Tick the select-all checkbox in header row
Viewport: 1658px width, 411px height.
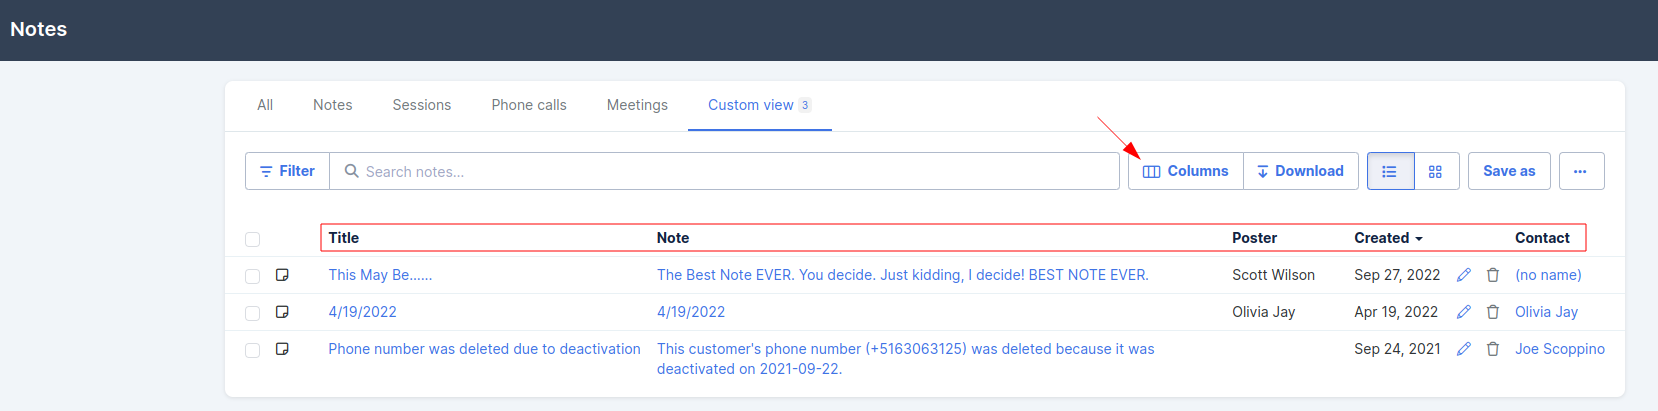tap(252, 239)
